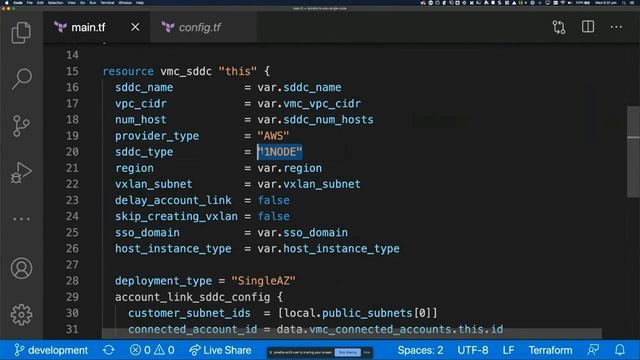This screenshot has height=360, width=640.
Task: Split the editor to the right
Action: (588, 27)
